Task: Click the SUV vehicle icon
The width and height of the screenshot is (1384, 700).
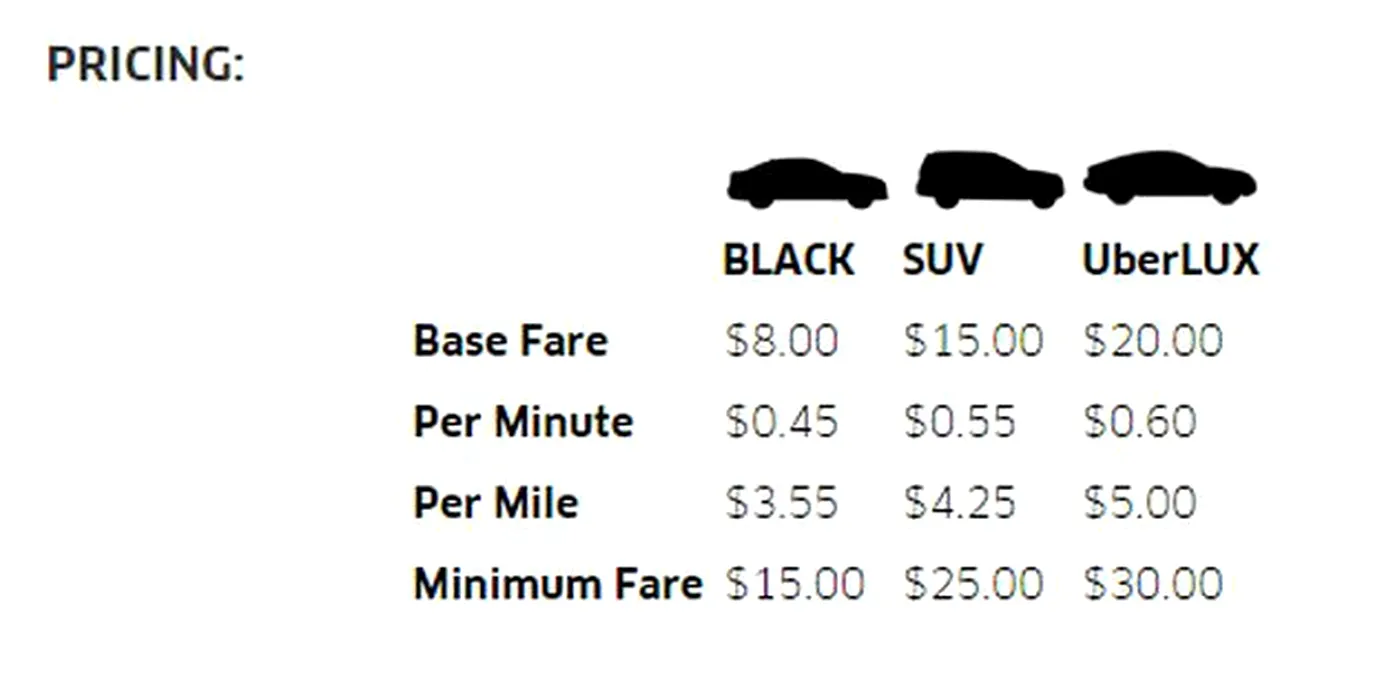Action: point(988,181)
